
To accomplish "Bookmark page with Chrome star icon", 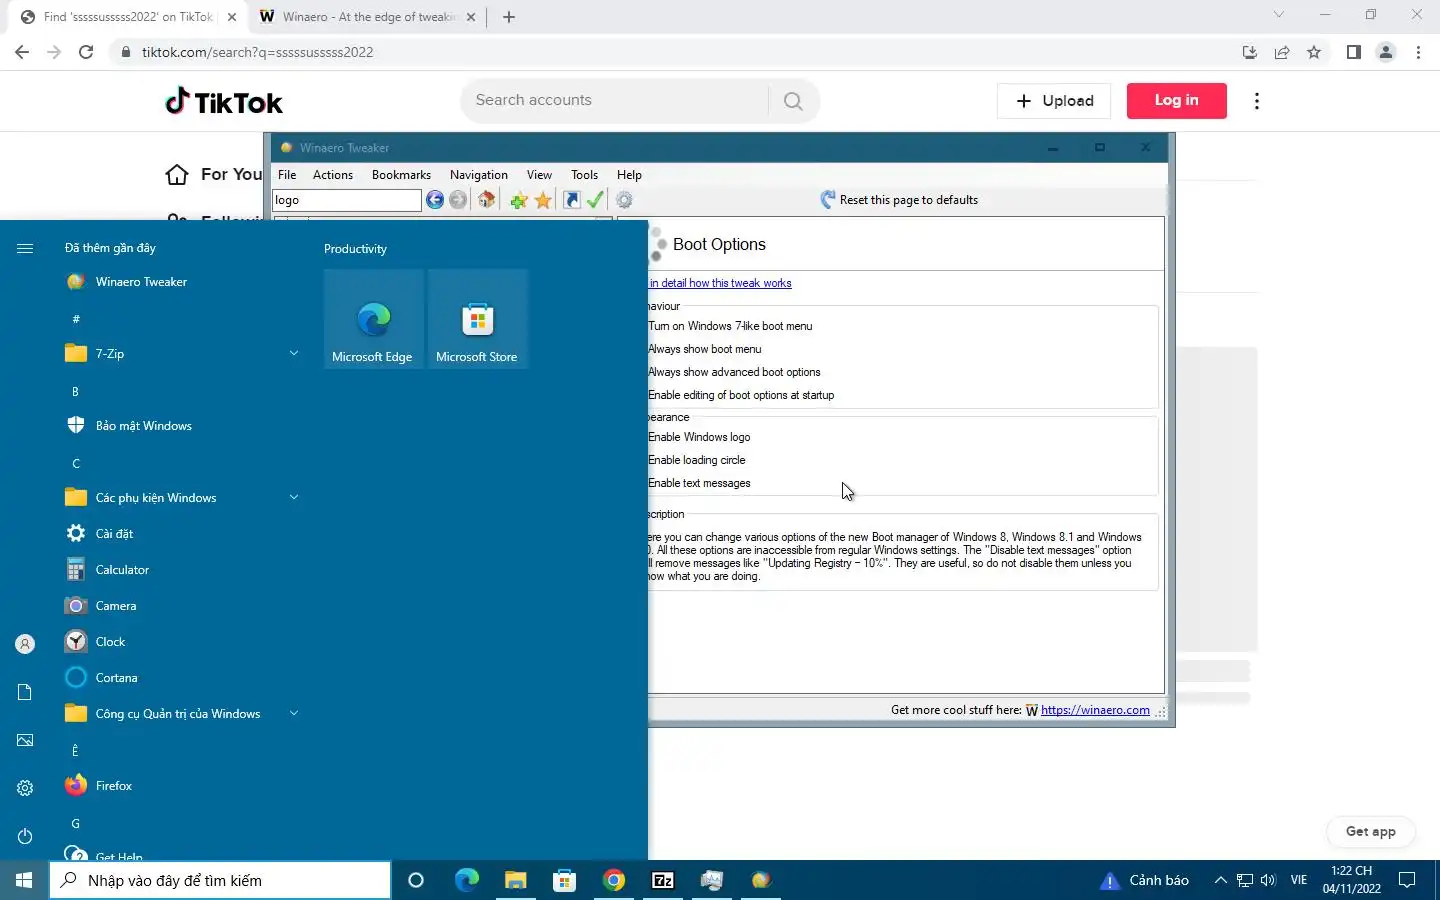I will coord(1314,52).
